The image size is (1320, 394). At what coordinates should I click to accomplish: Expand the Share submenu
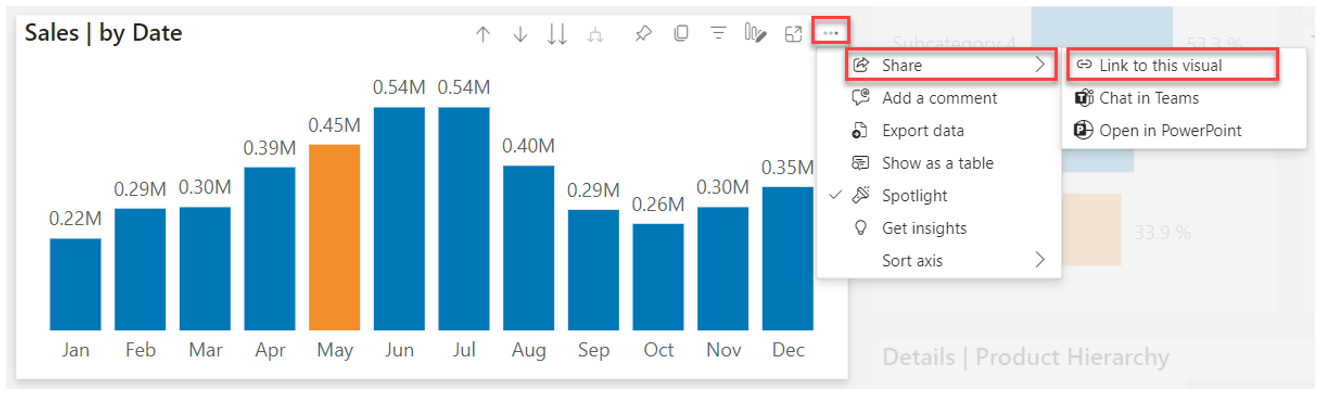point(951,66)
